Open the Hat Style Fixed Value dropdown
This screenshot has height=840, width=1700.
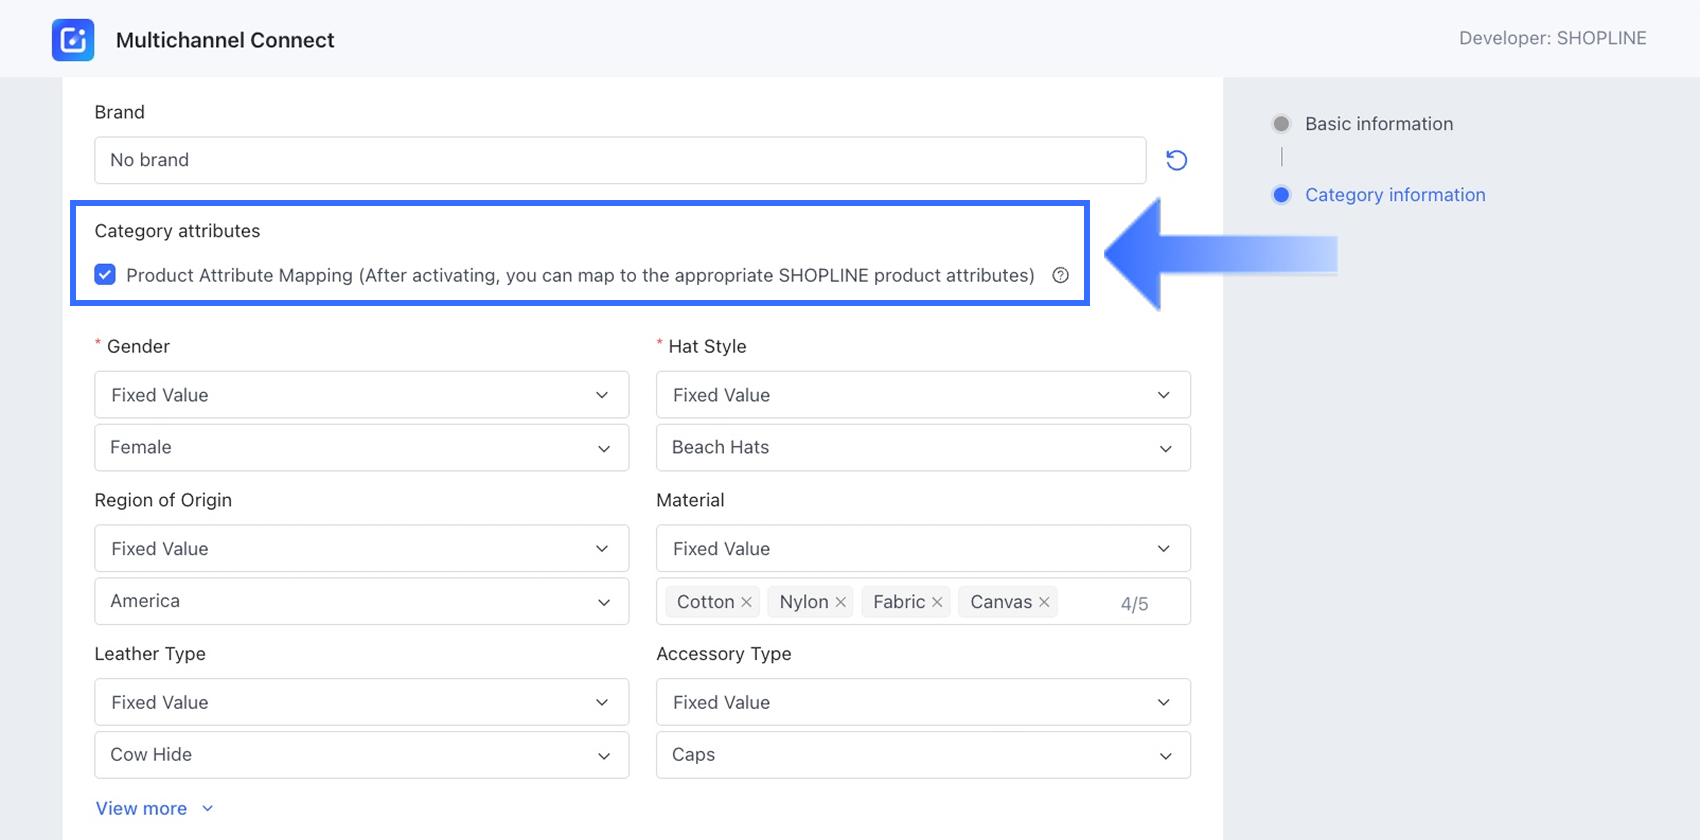coord(922,395)
